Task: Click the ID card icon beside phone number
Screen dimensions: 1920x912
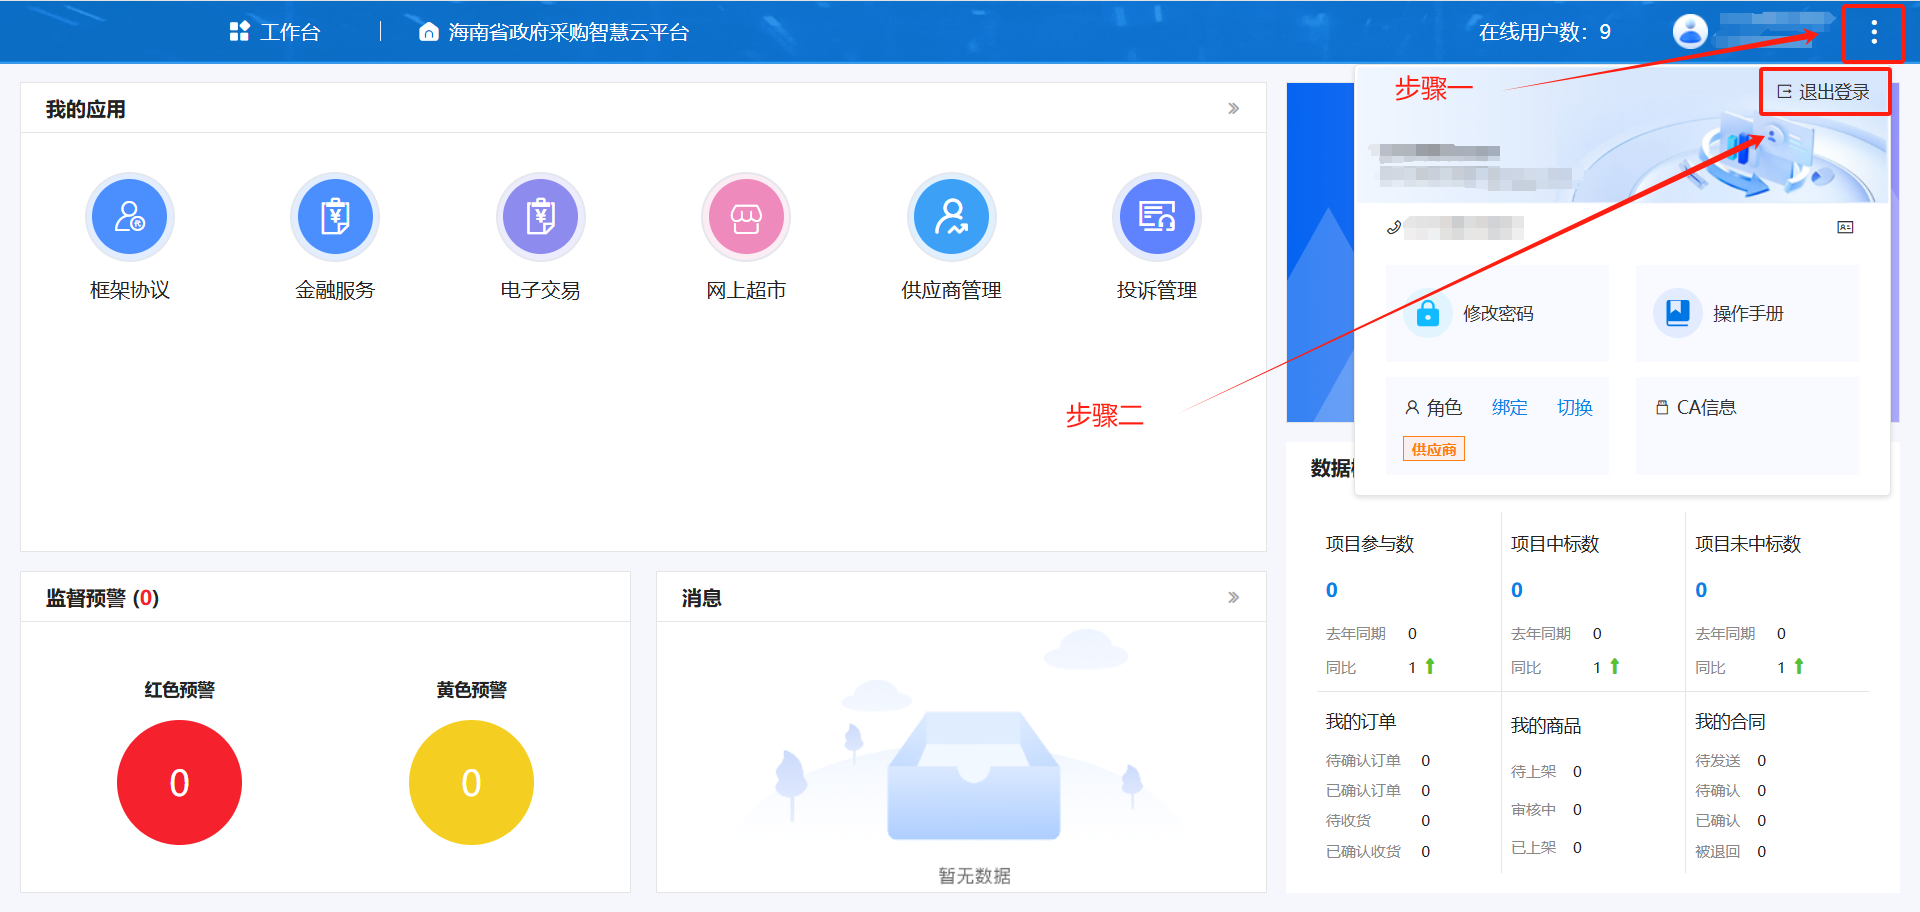Action: coord(1845,228)
